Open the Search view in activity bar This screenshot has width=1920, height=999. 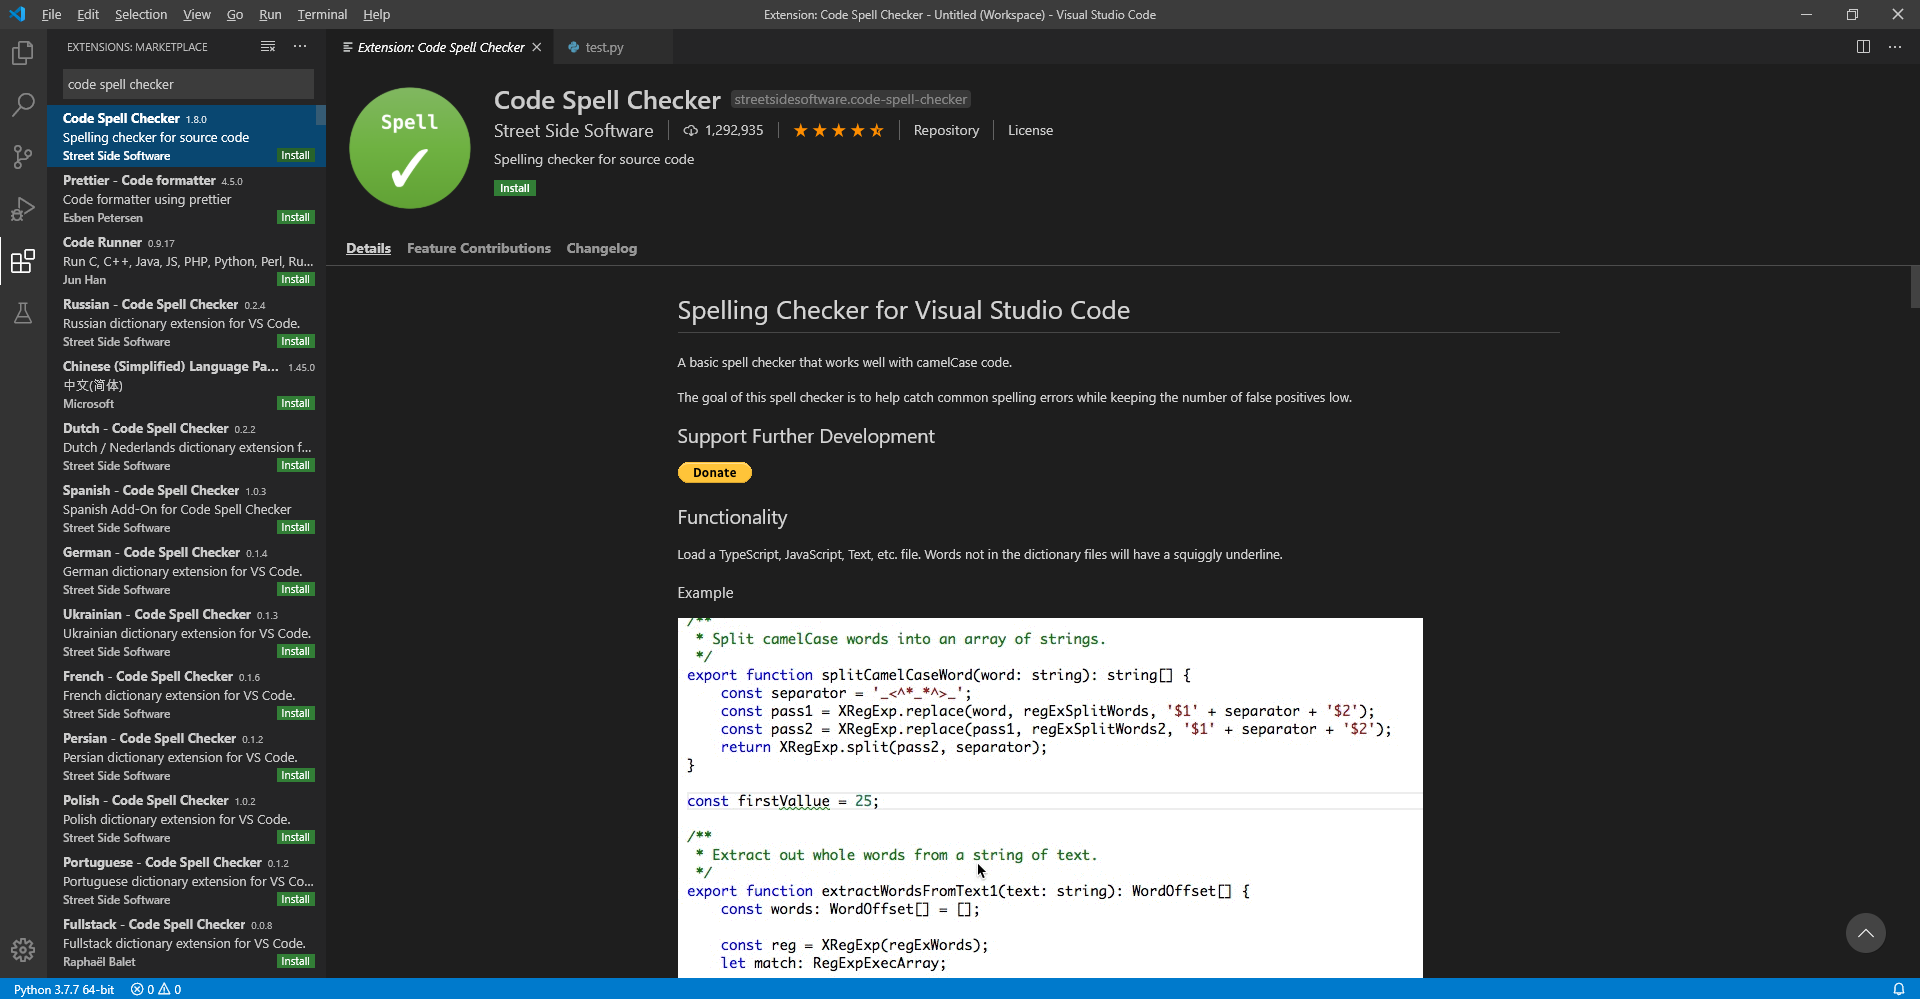[23, 104]
